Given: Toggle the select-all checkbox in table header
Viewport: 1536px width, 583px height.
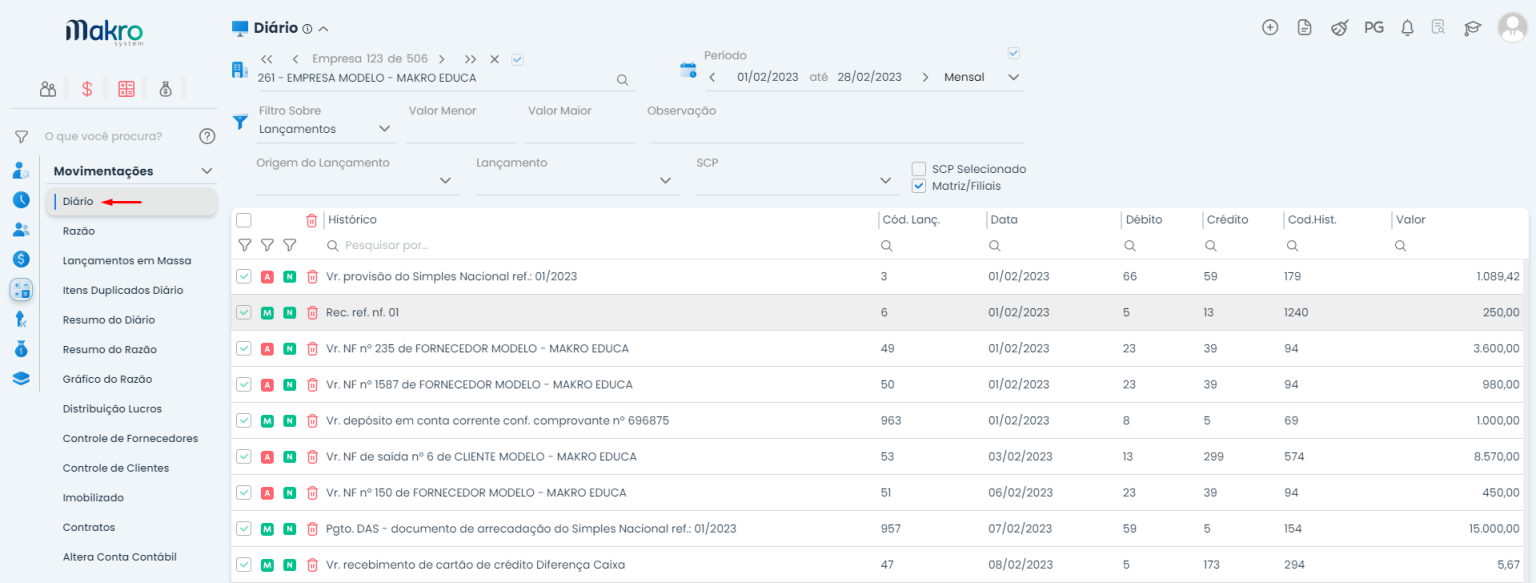Looking at the screenshot, I should (x=244, y=220).
